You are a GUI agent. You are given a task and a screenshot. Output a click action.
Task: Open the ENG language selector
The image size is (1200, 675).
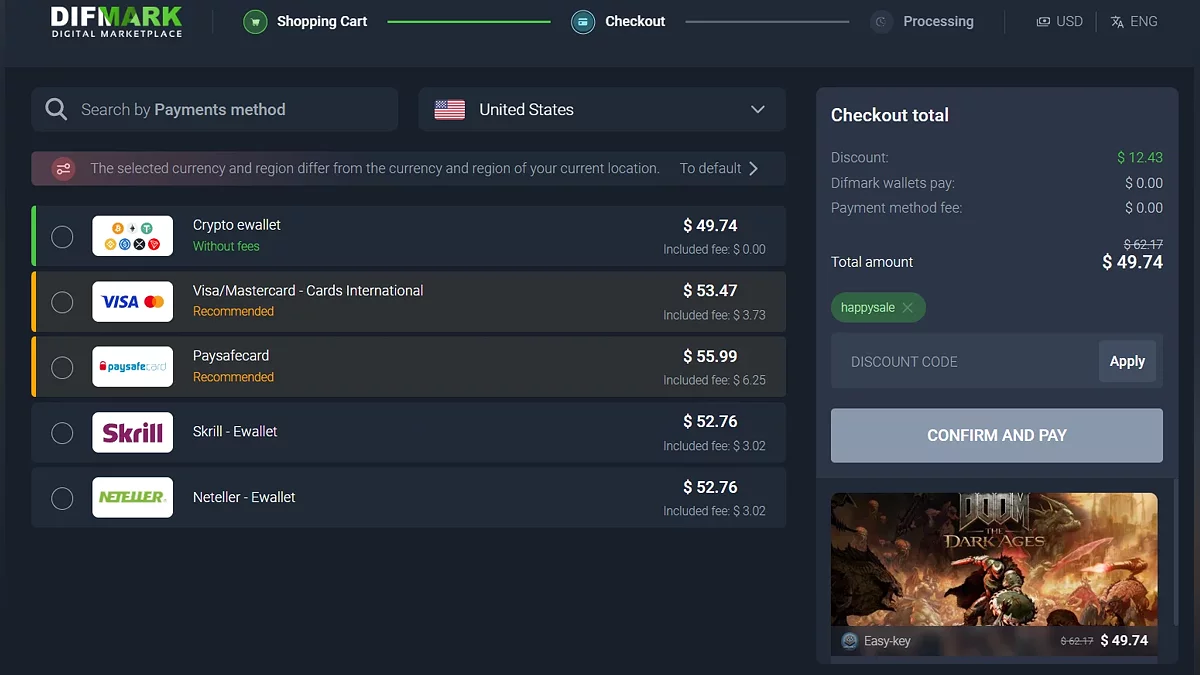point(1134,21)
